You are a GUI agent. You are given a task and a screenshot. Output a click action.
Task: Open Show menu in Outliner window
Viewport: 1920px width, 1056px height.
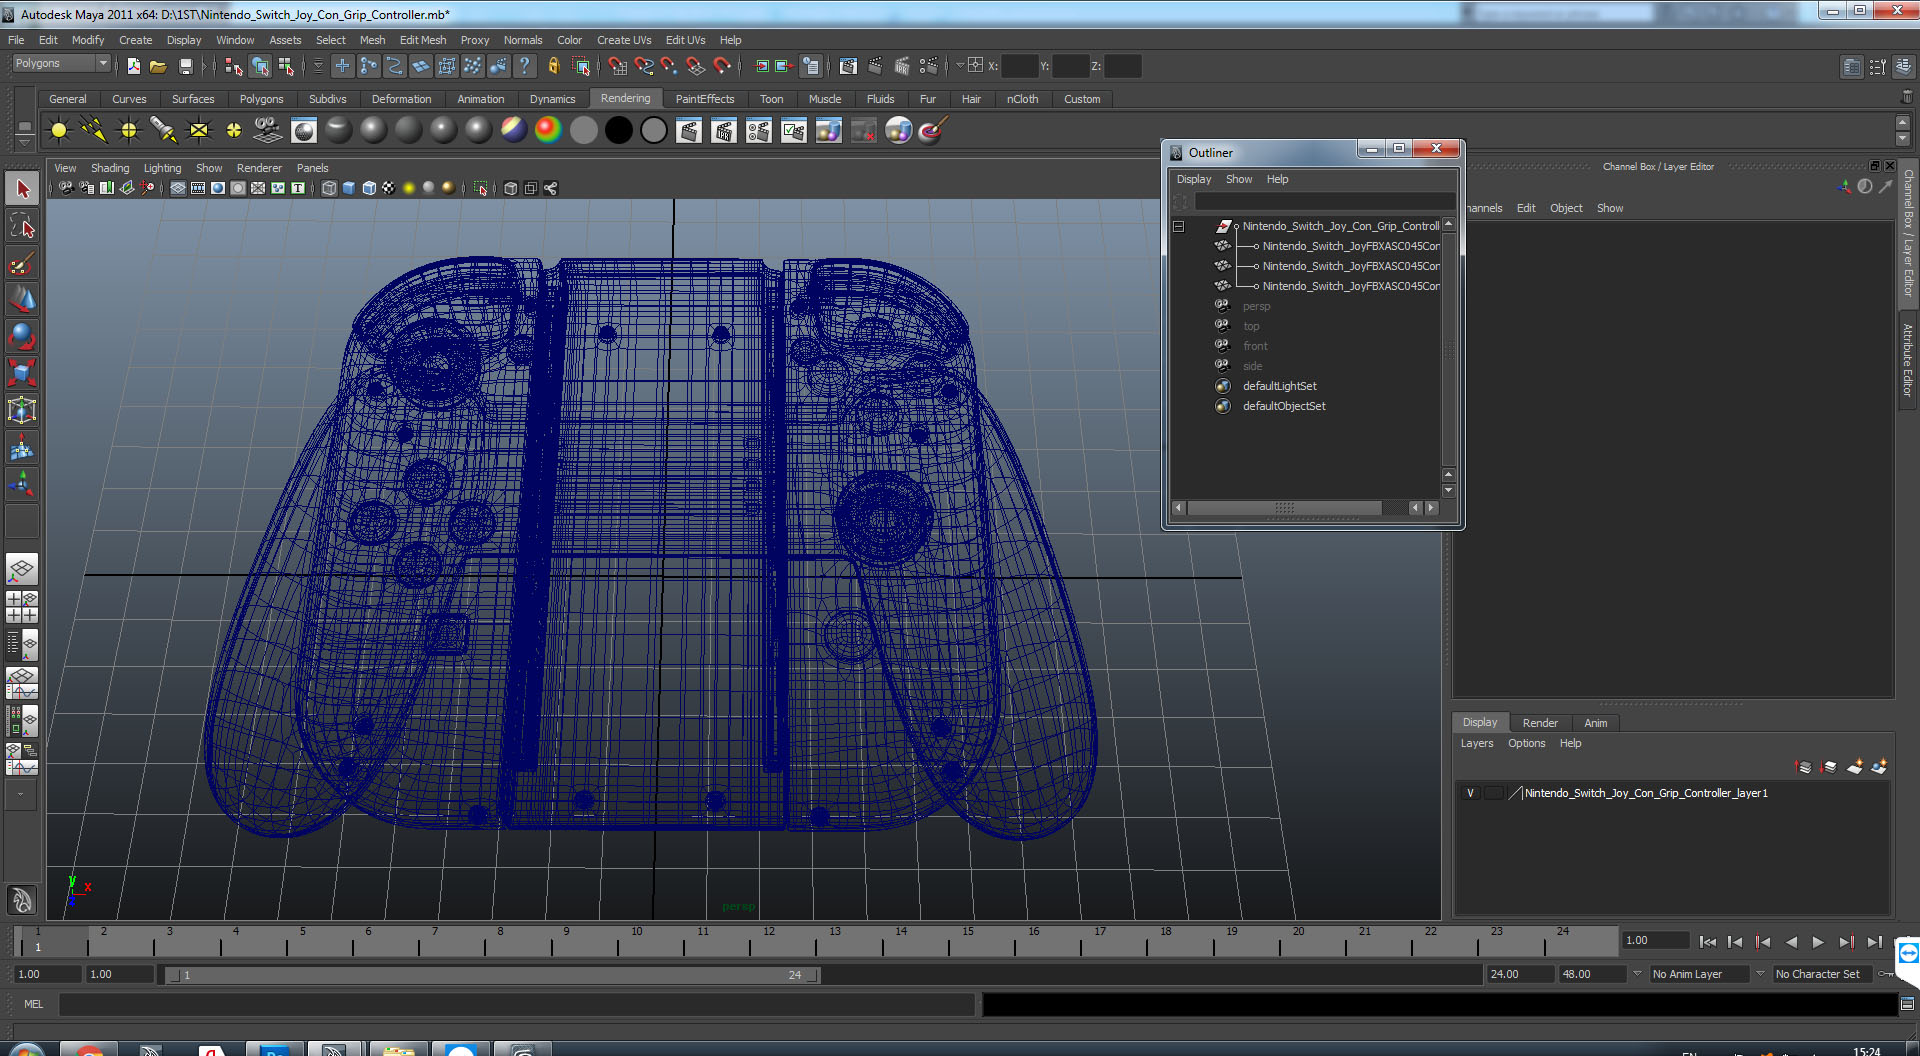(x=1239, y=179)
